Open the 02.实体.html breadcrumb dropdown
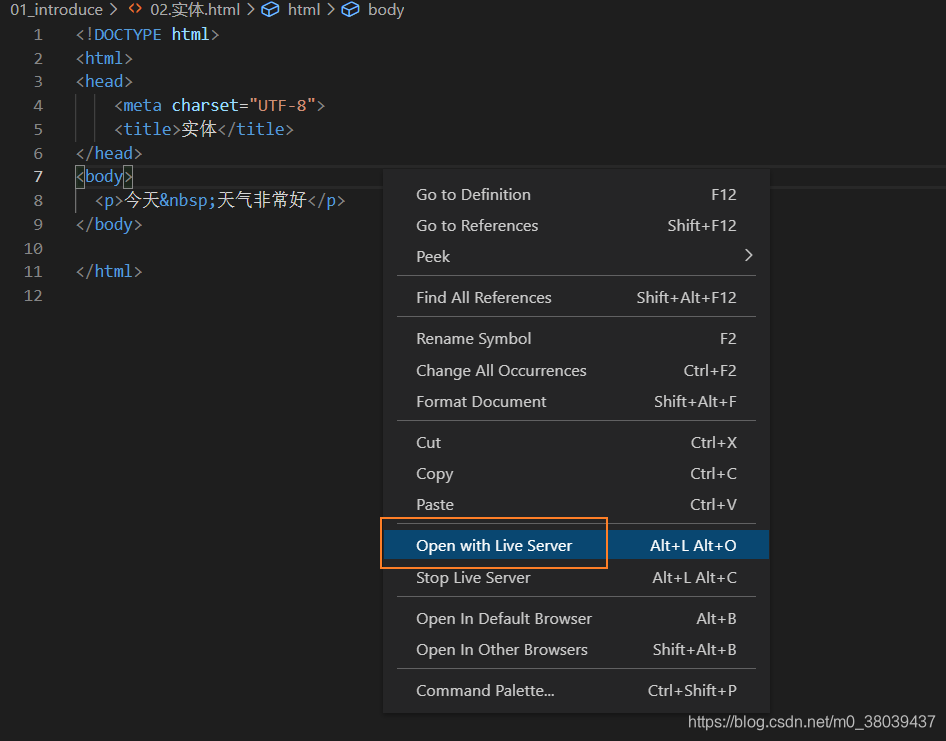Viewport: 946px width, 741px height. pos(195,10)
